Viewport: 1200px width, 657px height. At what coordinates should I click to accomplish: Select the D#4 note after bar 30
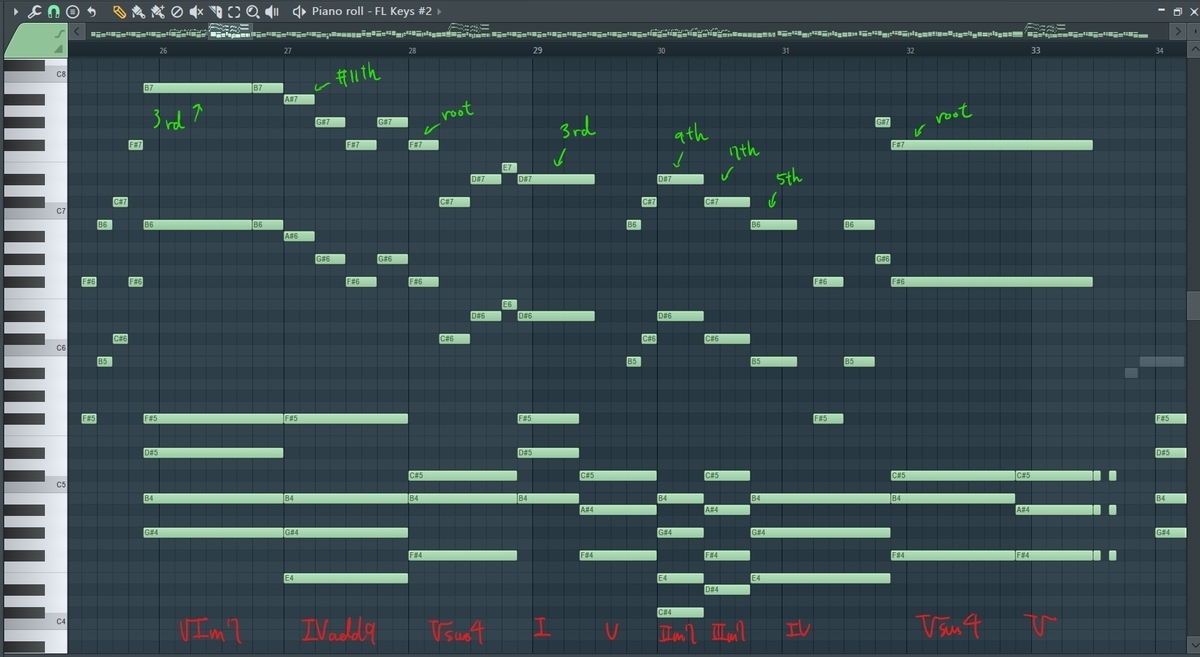(x=726, y=590)
